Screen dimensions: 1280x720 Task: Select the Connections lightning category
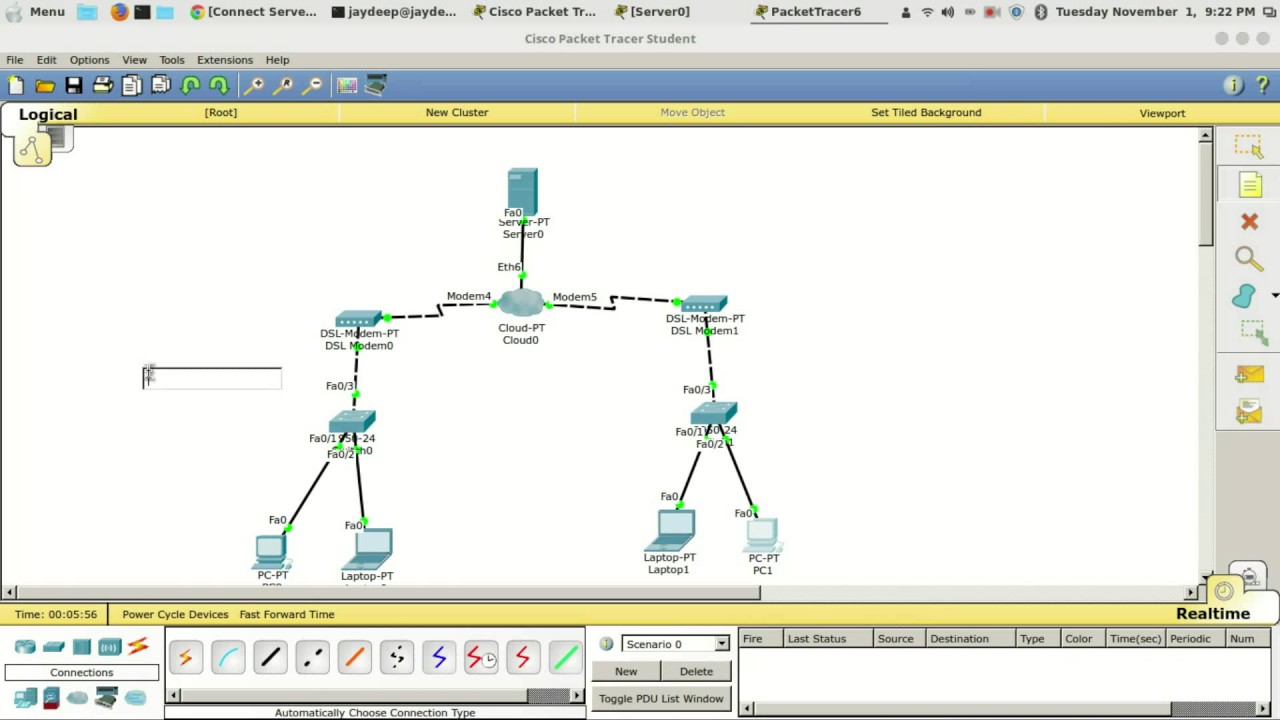tap(138, 646)
